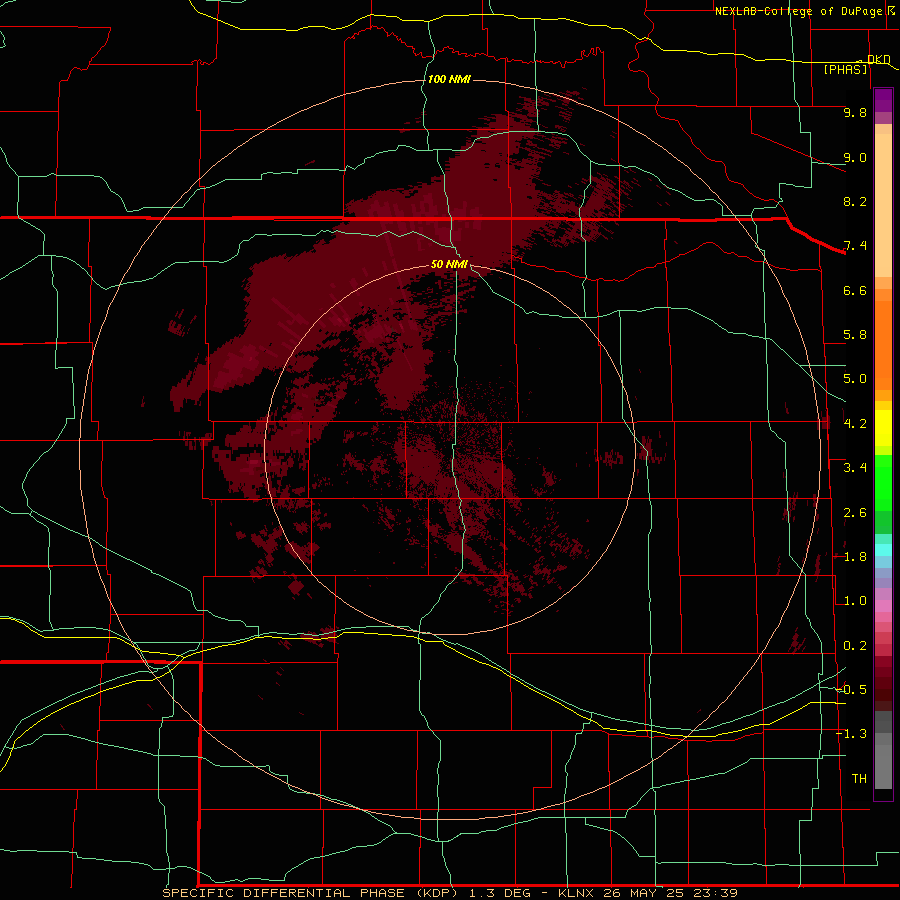Click the cyan segment of the color bar

click(883, 550)
